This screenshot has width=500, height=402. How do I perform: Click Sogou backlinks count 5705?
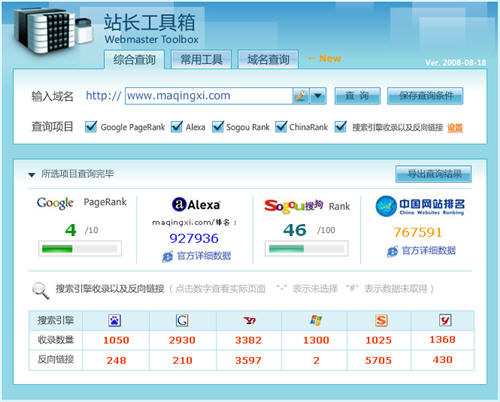[378, 361]
